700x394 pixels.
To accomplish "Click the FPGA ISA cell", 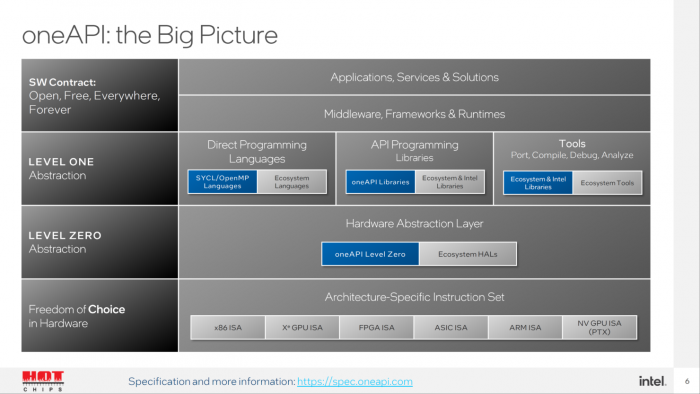I will click(376, 328).
